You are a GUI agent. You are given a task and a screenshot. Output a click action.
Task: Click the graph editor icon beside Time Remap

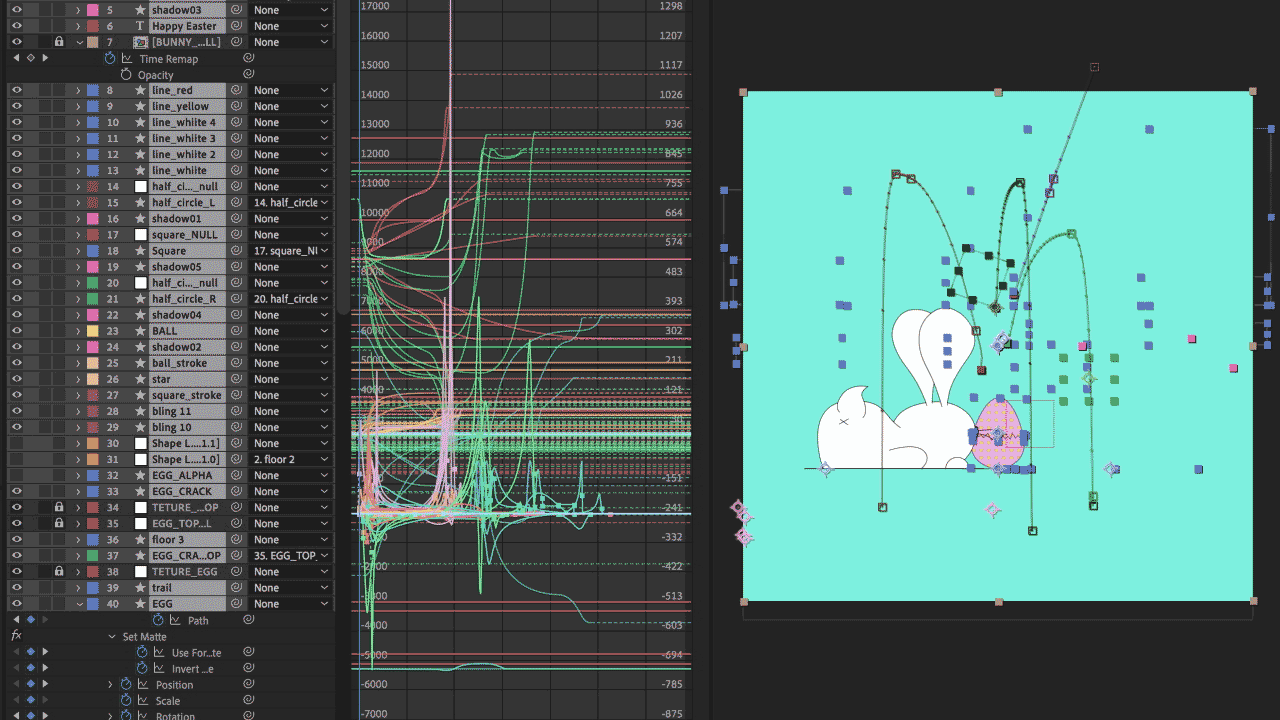tap(127, 58)
